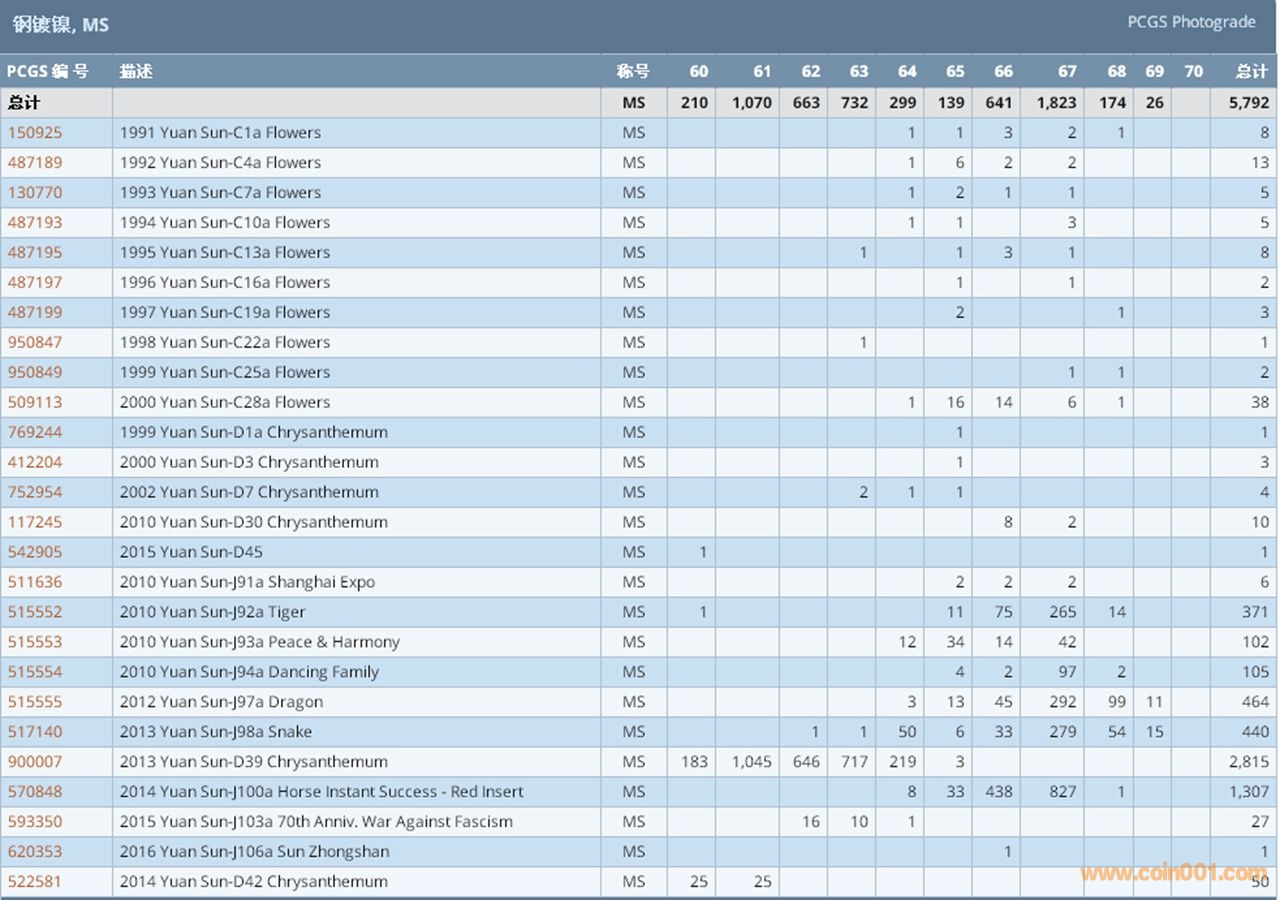Open PCGS number 150925 link

click(x=34, y=132)
